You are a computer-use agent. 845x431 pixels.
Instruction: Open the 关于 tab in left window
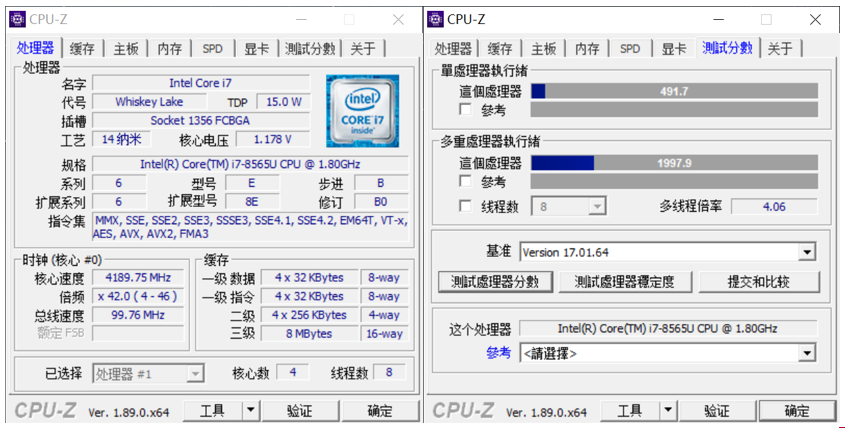pyautogui.click(x=363, y=49)
